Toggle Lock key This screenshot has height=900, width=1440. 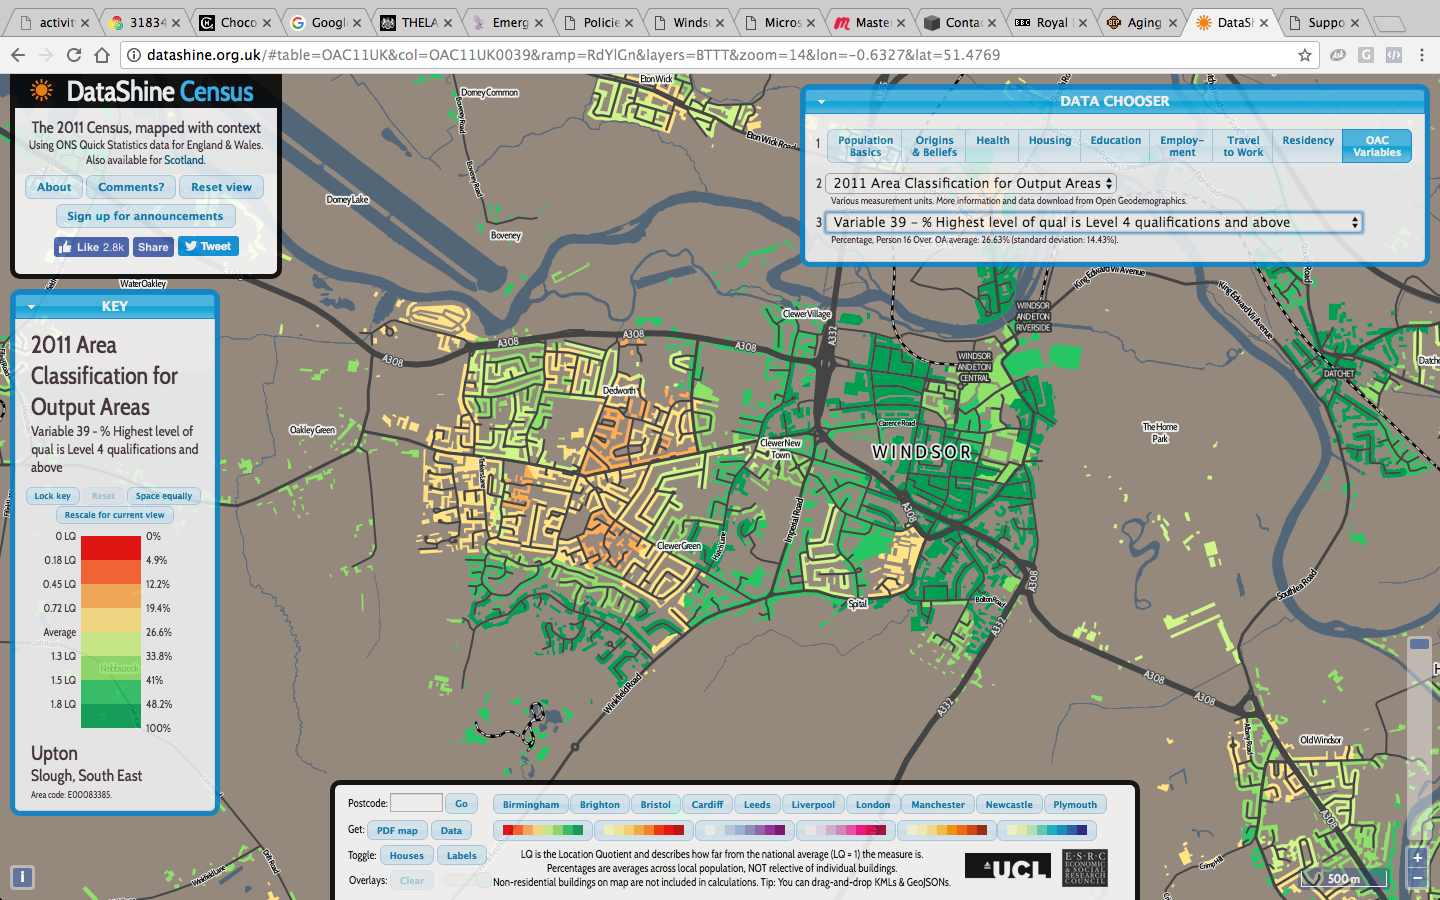[52, 496]
